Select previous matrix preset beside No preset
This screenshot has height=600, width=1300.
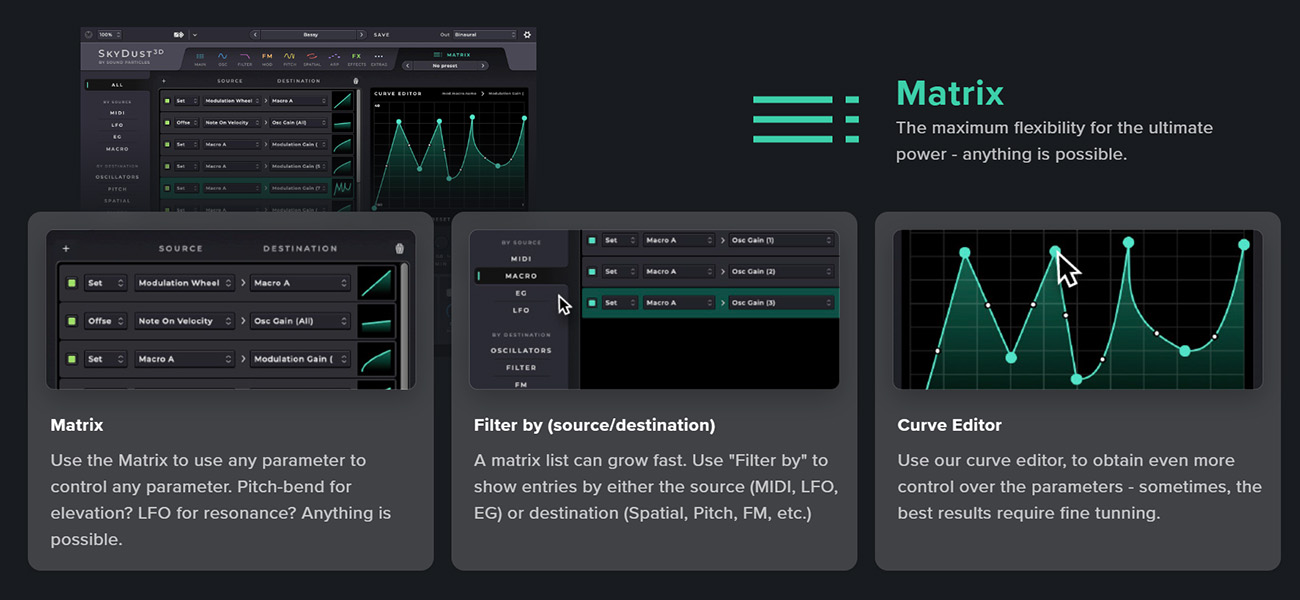coord(408,66)
